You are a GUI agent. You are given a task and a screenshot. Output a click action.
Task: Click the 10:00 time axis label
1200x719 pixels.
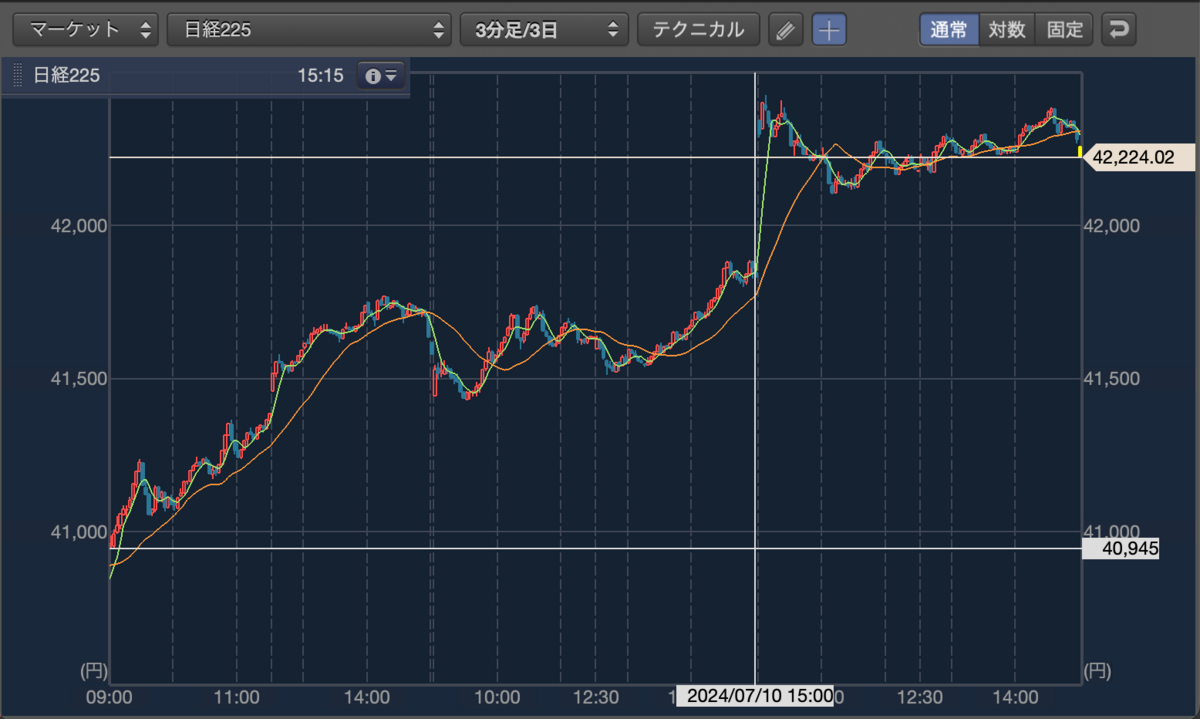pyautogui.click(x=496, y=696)
